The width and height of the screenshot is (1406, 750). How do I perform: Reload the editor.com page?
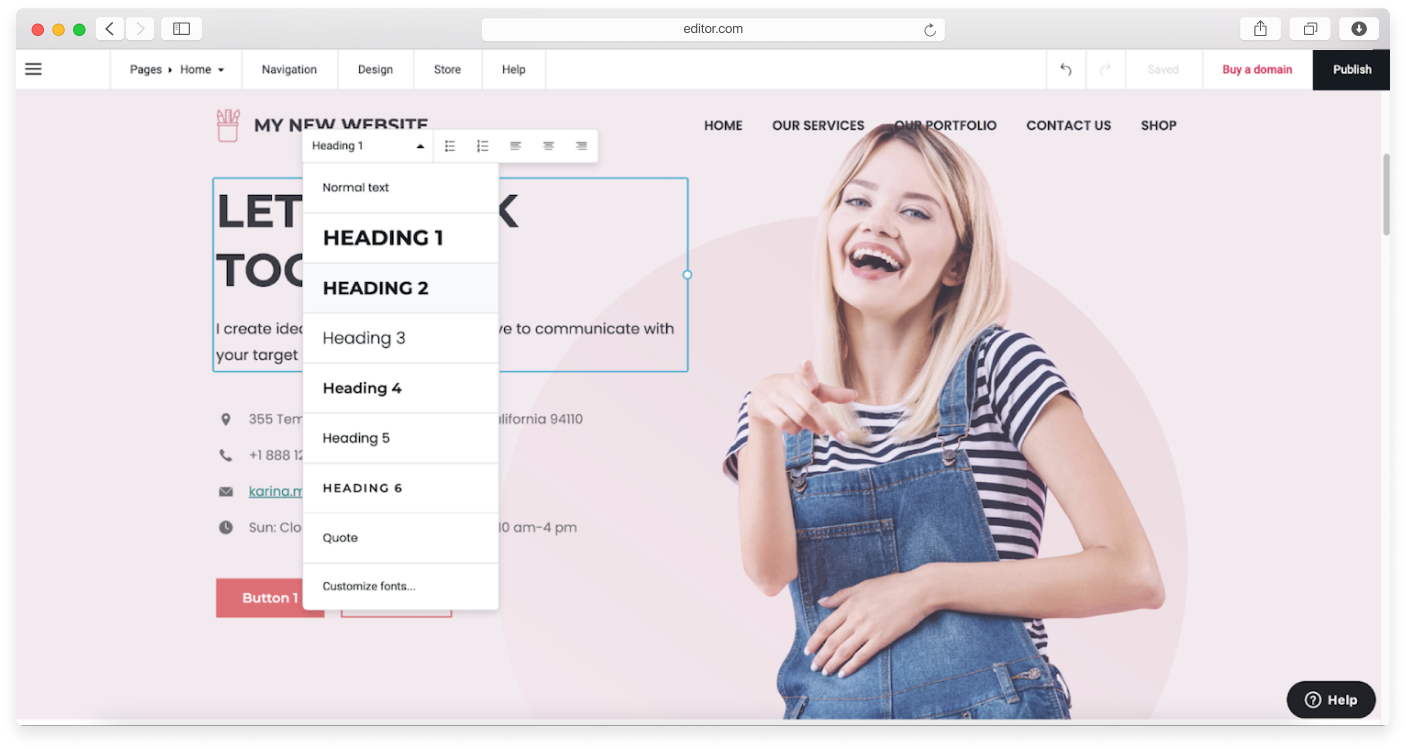click(x=930, y=30)
